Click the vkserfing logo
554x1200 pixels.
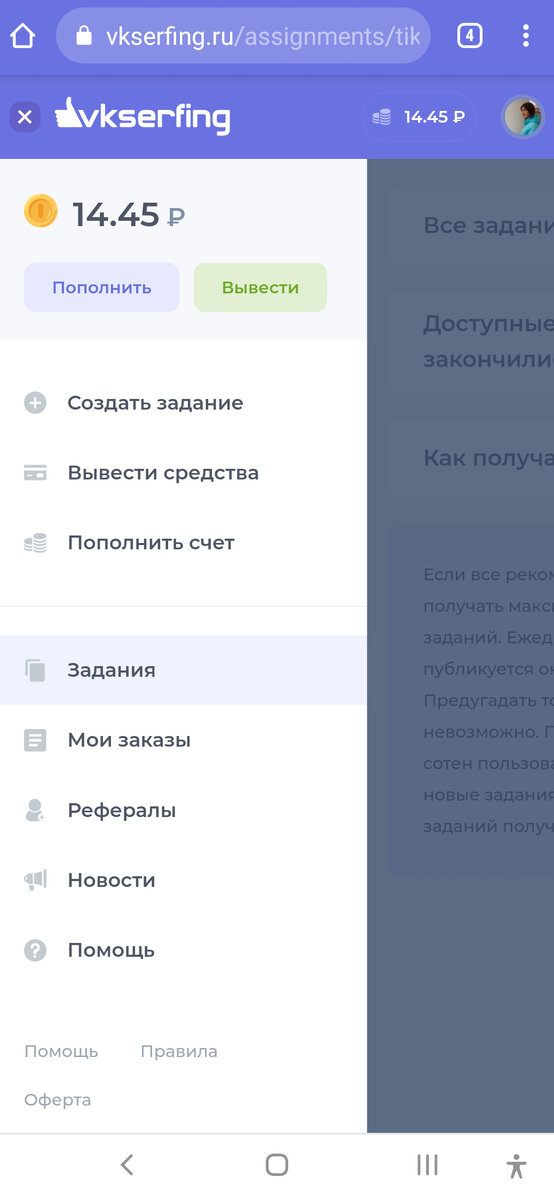(x=142, y=116)
